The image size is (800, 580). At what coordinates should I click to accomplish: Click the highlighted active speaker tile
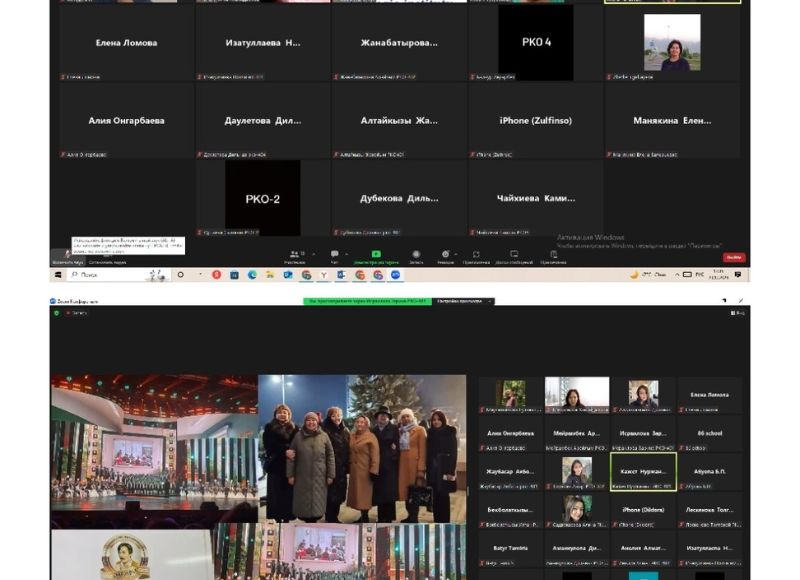[643, 470]
